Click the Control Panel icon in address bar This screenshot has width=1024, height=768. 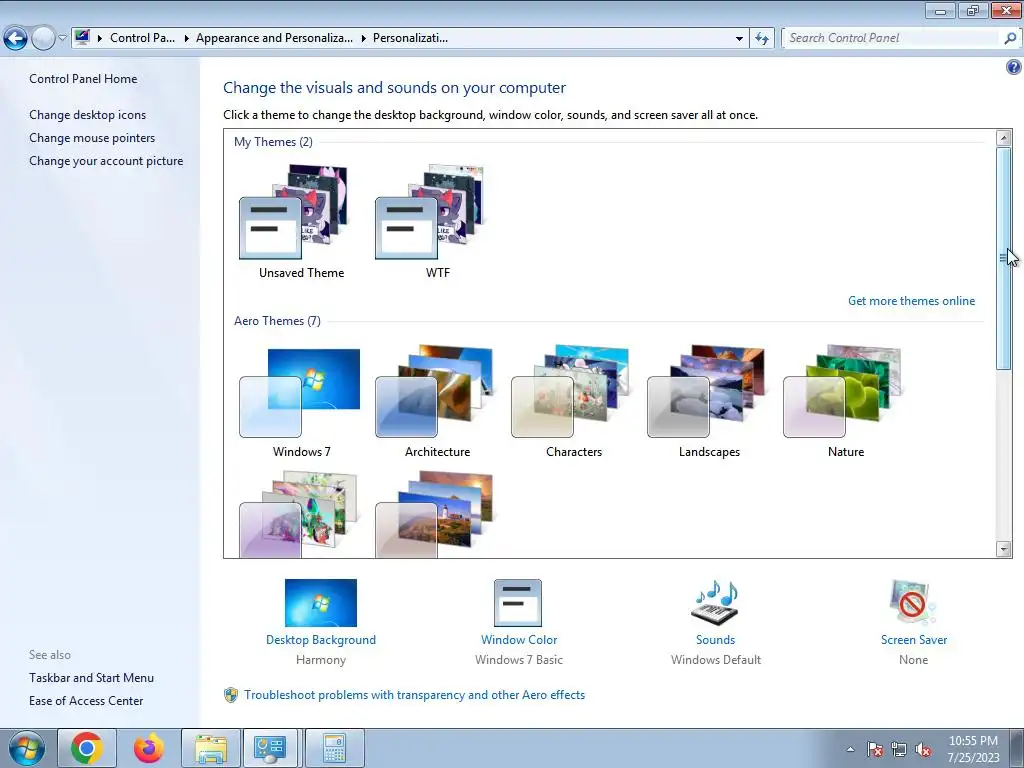pyautogui.click(x=82, y=37)
